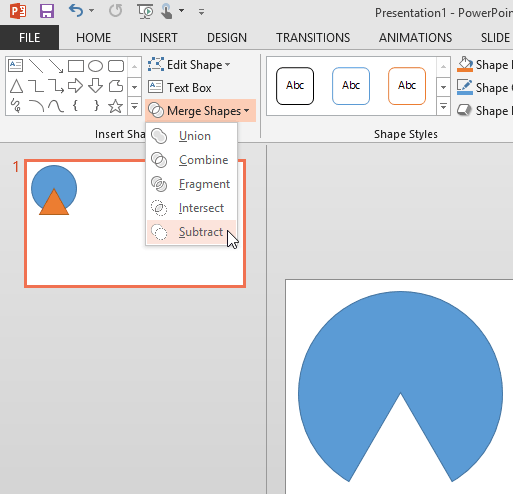Choose Intersect from Merge Shapes menu

[192, 208]
